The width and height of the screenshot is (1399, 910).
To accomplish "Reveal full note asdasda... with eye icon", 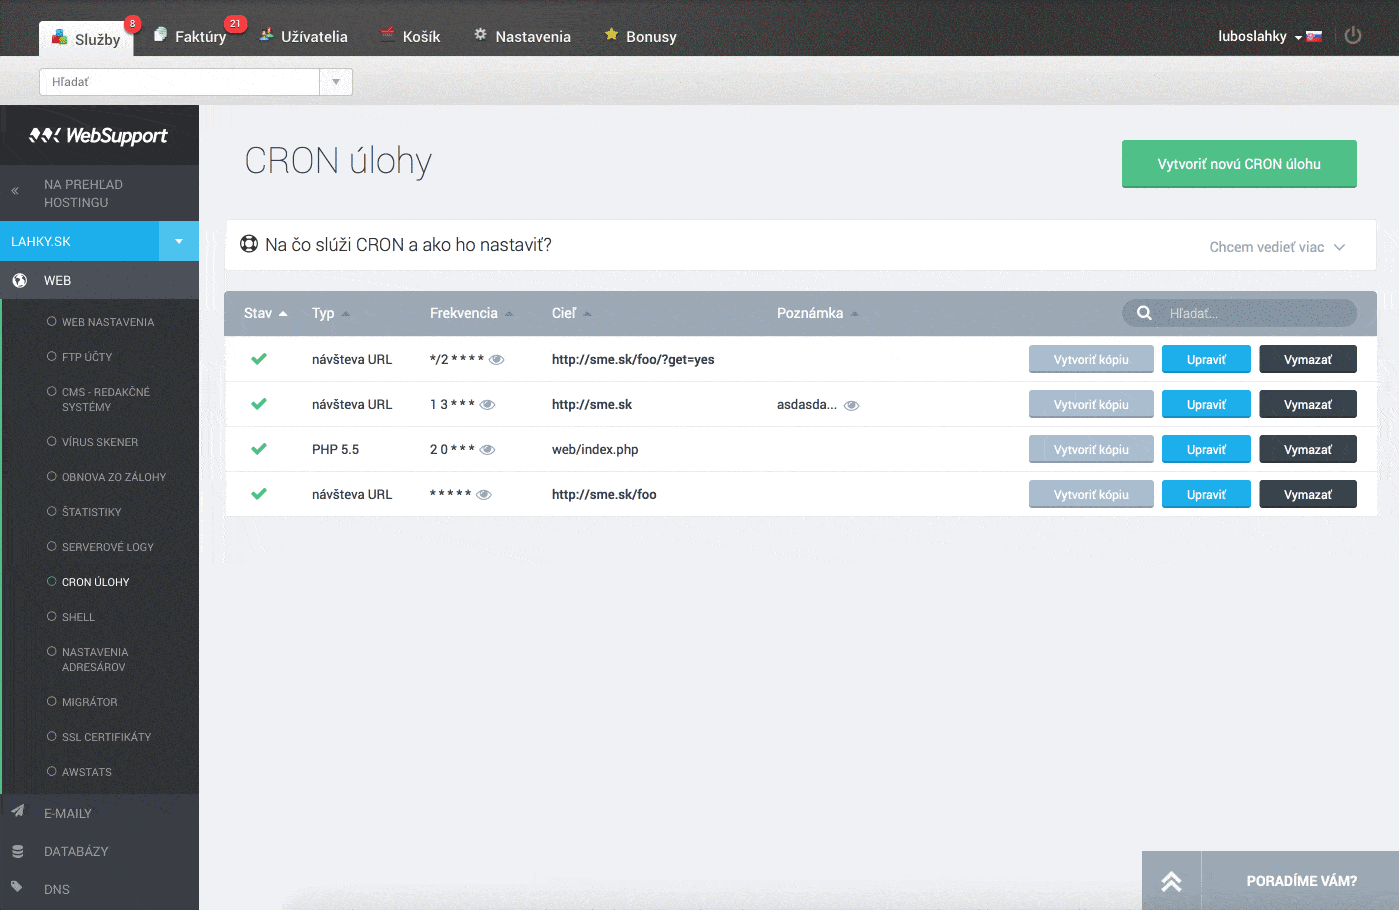I will (x=851, y=406).
